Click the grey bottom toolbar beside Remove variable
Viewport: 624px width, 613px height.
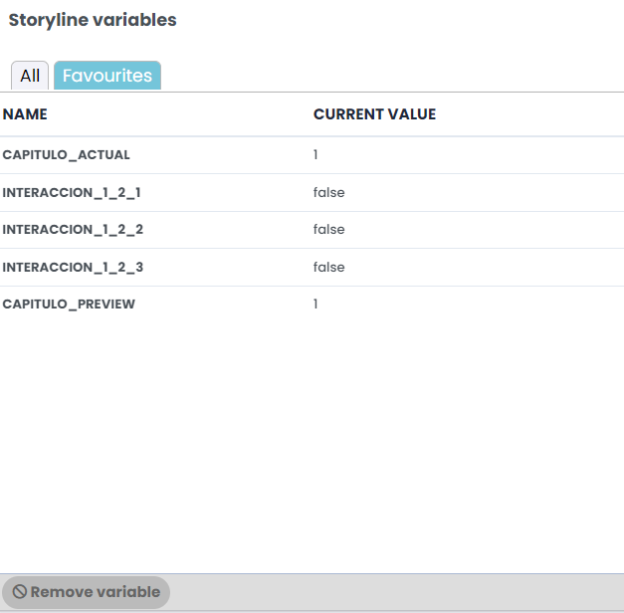[x=397, y=592]
